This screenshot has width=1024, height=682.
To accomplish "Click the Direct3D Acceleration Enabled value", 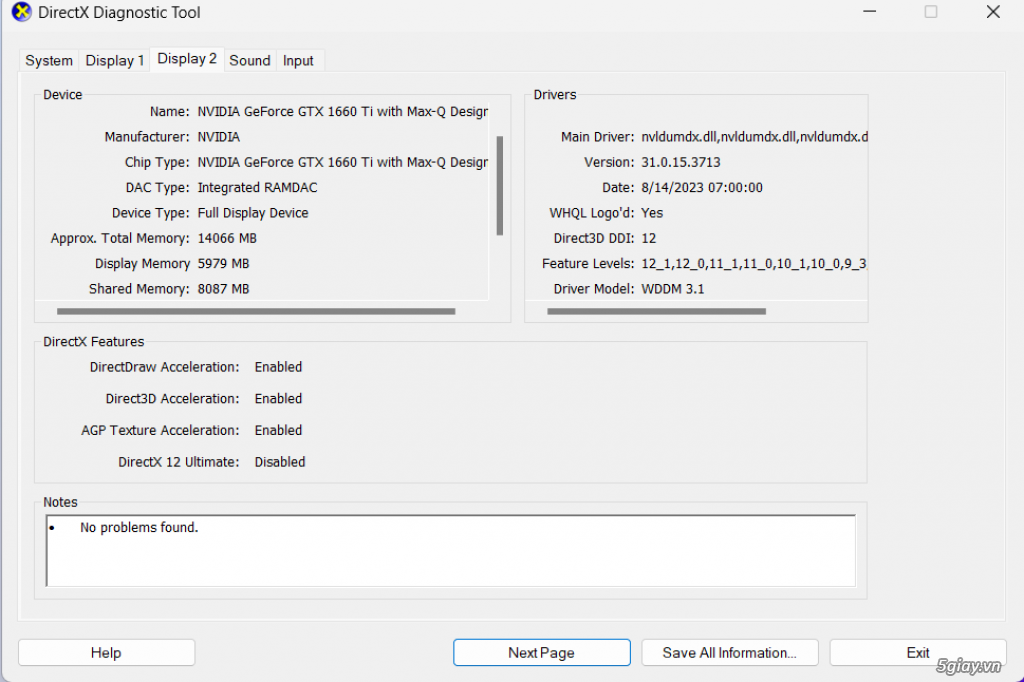I will click(x=278, y=398).
